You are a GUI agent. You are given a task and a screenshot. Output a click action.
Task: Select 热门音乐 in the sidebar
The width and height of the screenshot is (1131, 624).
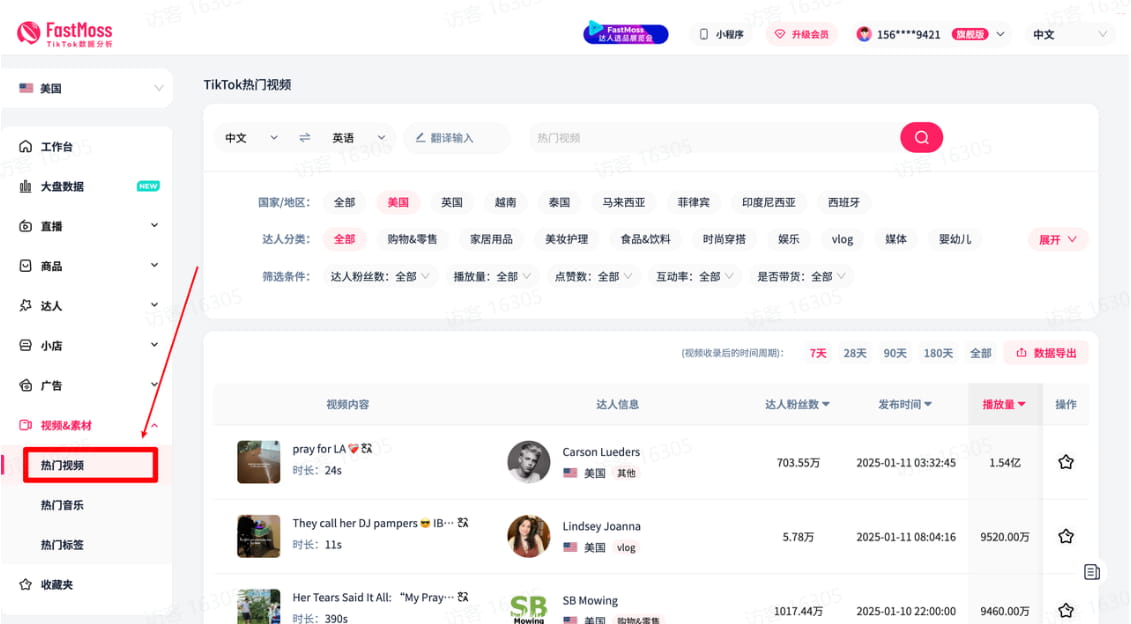pos(62,505)
